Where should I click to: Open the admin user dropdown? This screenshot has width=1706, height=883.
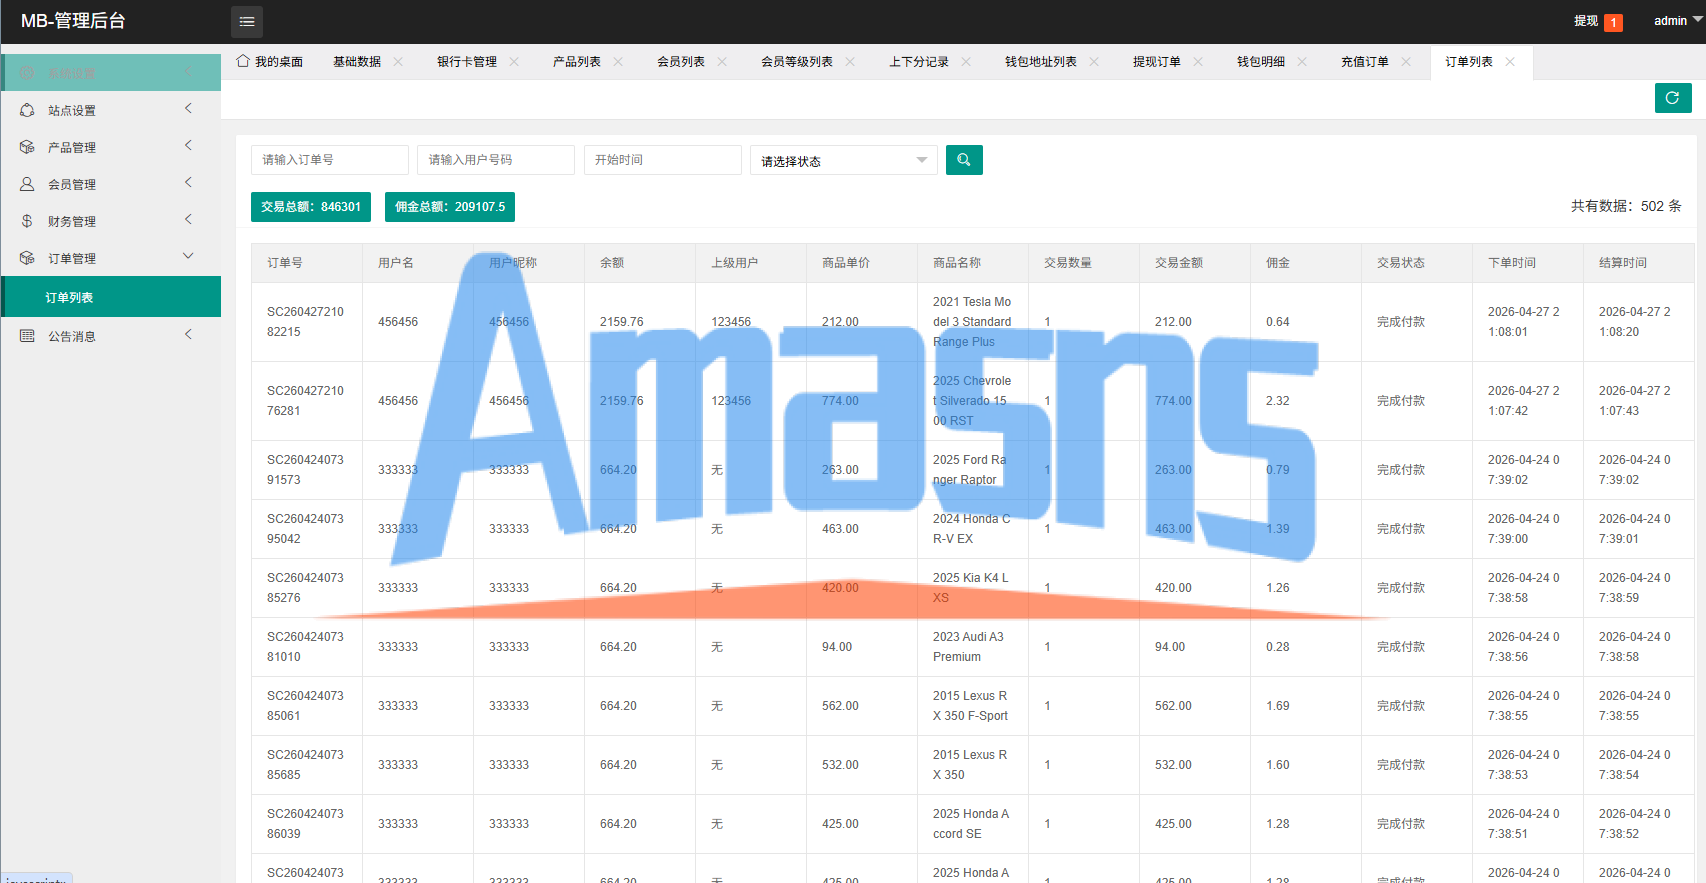1677,21
